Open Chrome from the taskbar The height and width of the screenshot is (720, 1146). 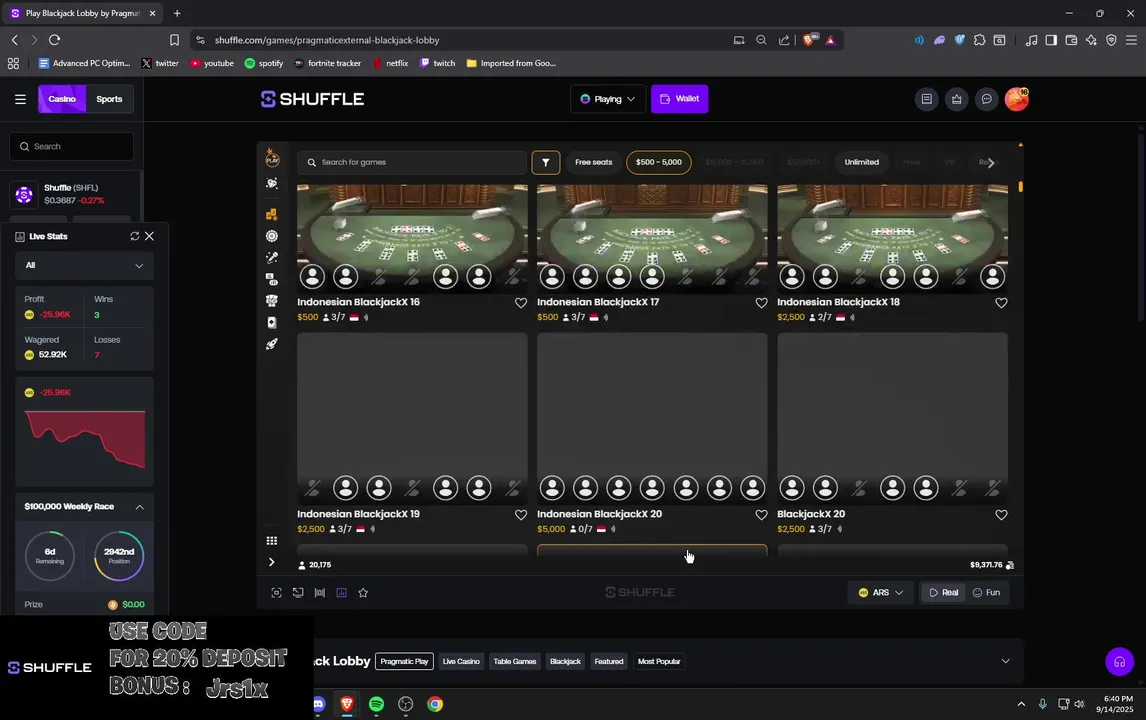pyautogui.click(x=435, y=704)
